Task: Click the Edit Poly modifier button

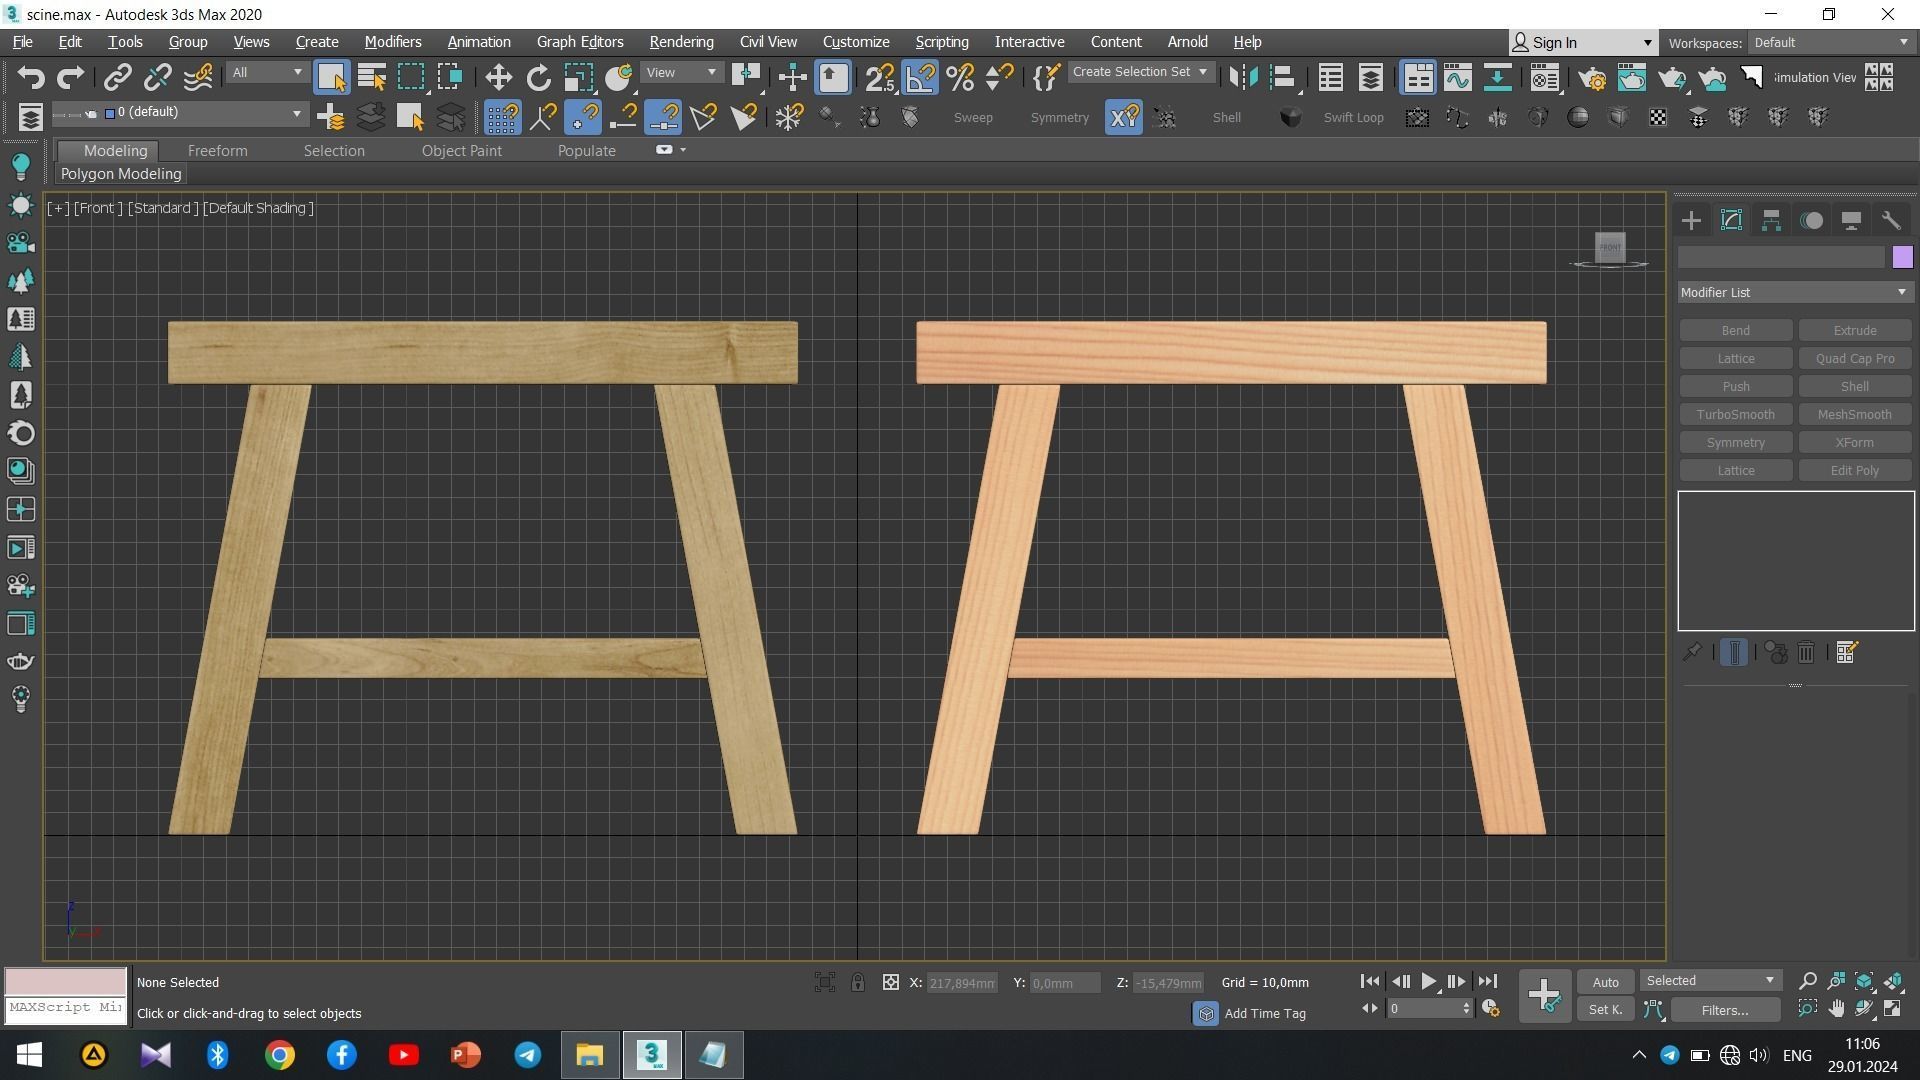Action: (1854, 471)
